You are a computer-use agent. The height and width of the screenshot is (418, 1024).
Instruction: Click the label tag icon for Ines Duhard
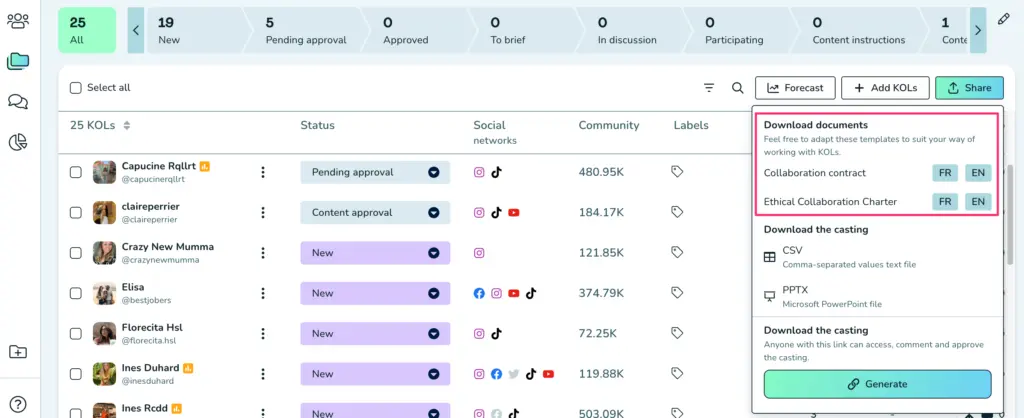[x=677, y=374]
